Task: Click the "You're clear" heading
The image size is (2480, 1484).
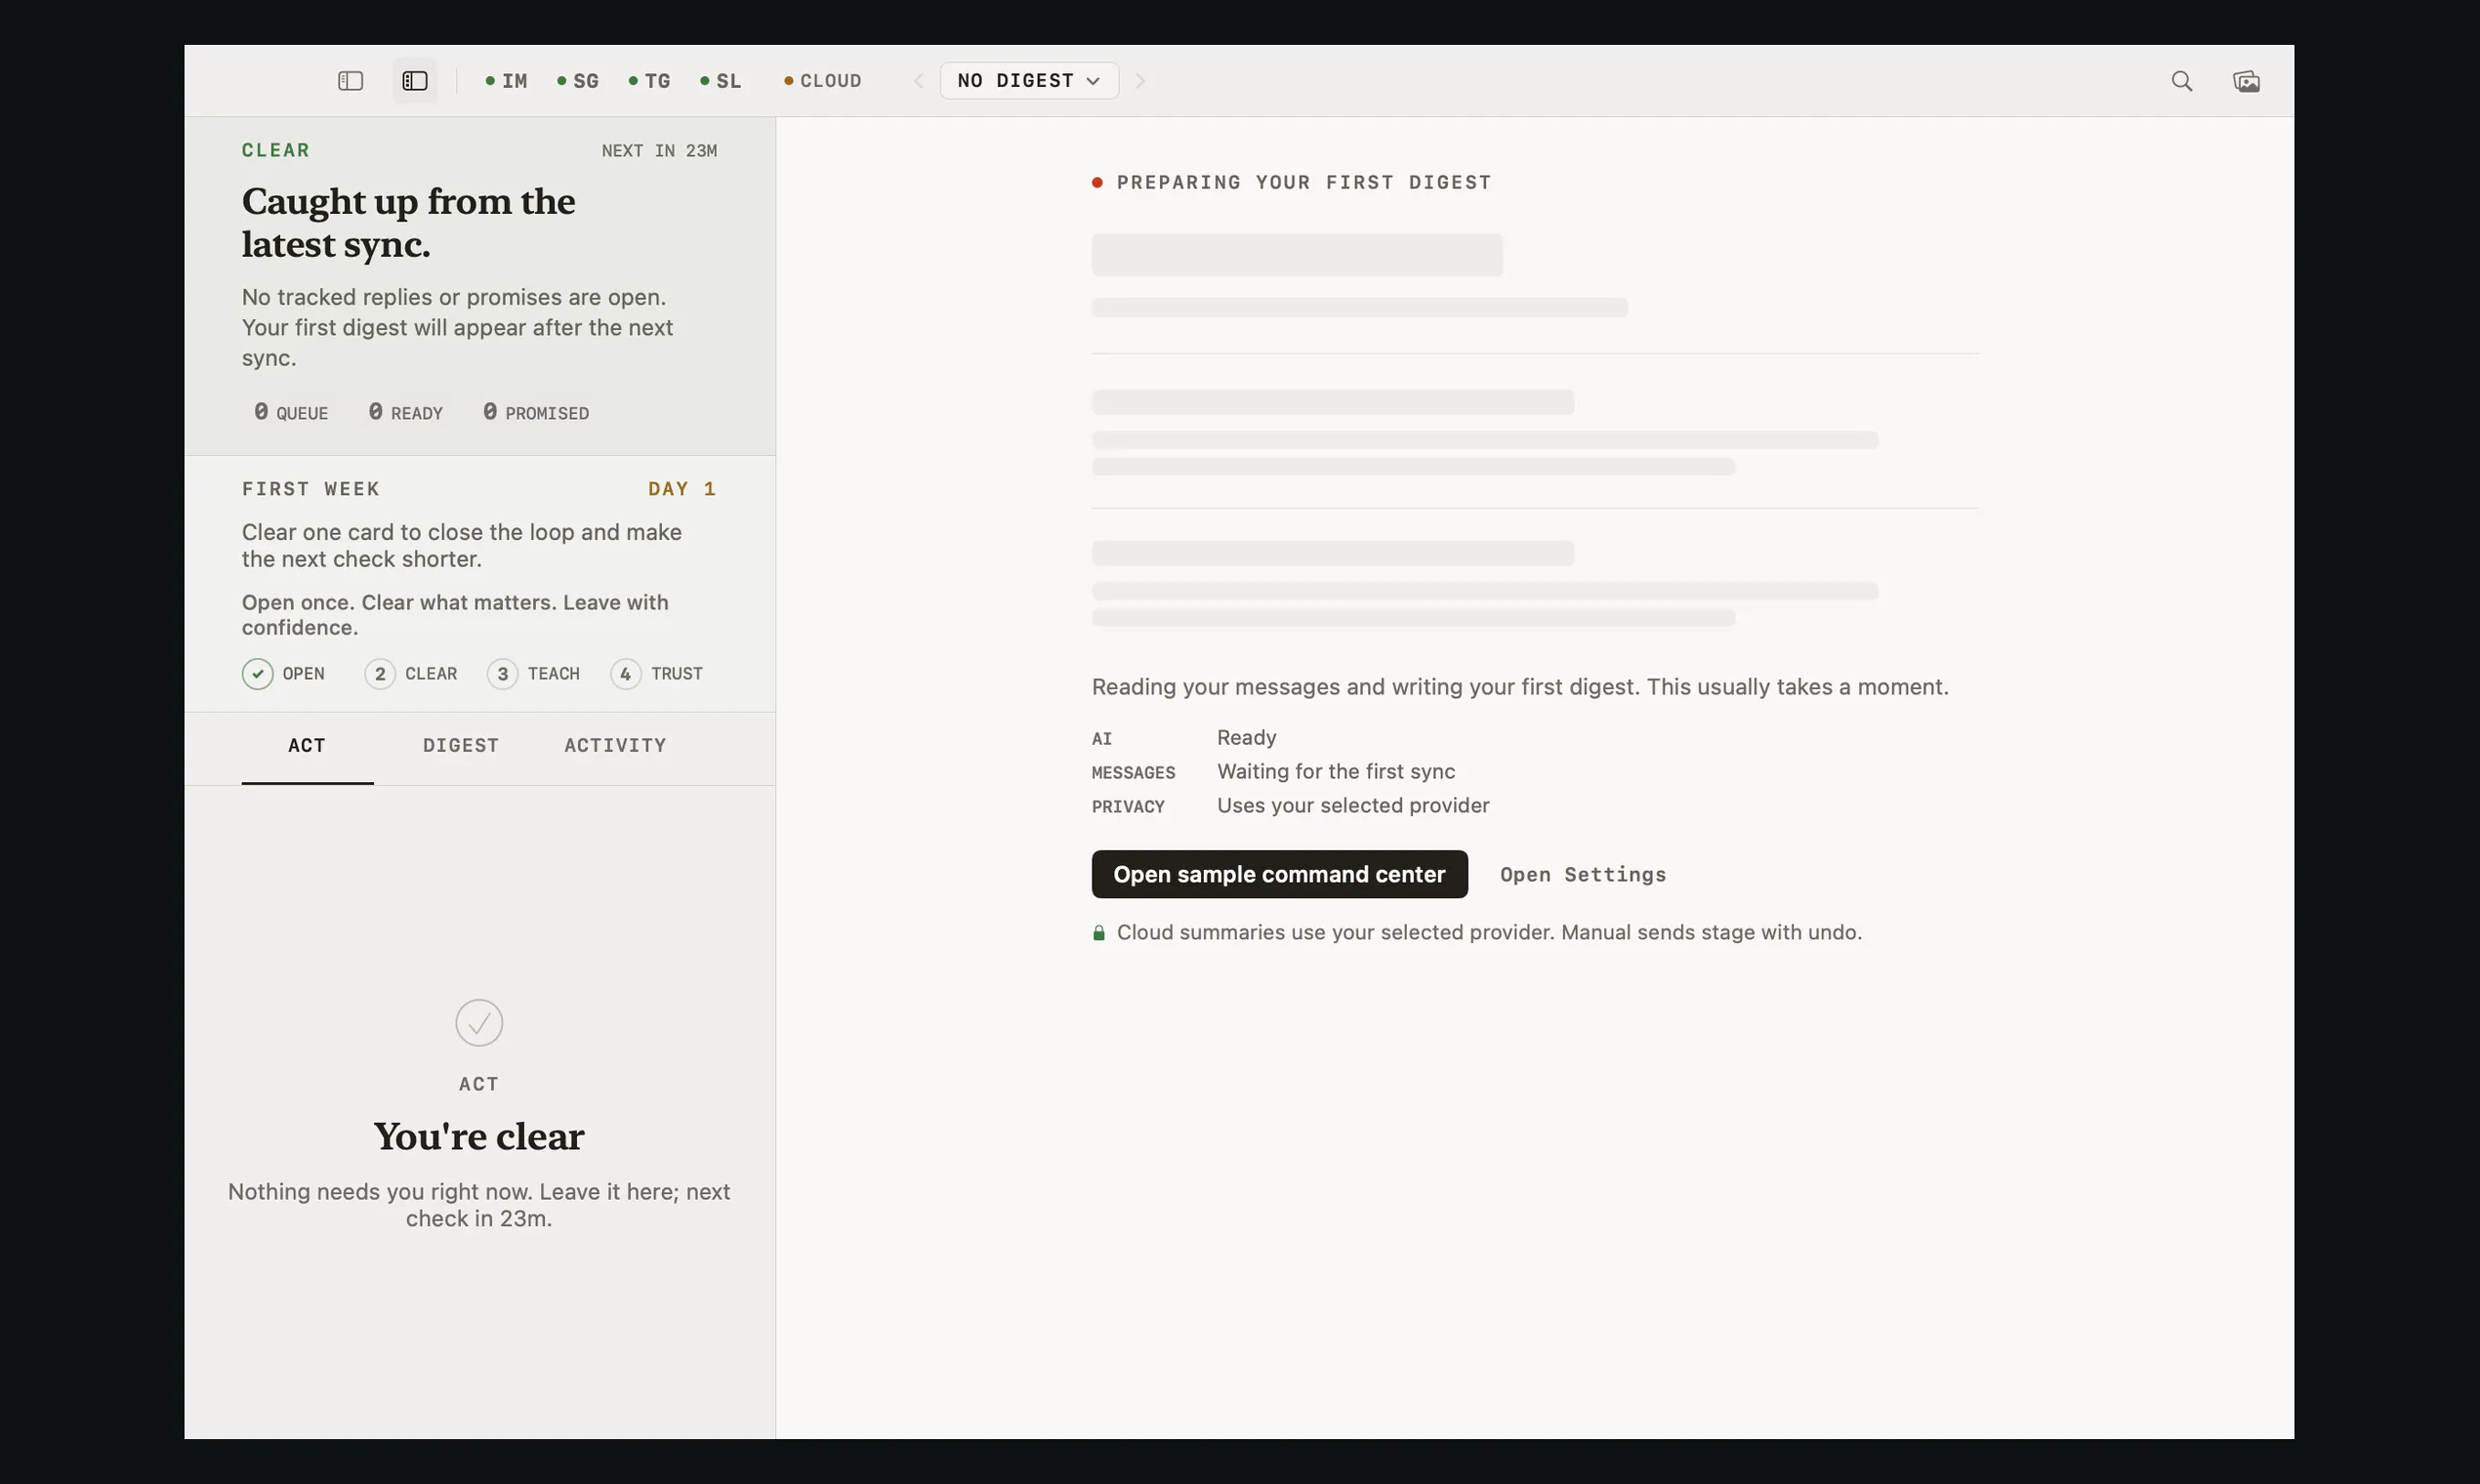Action: pos(479,1137)
